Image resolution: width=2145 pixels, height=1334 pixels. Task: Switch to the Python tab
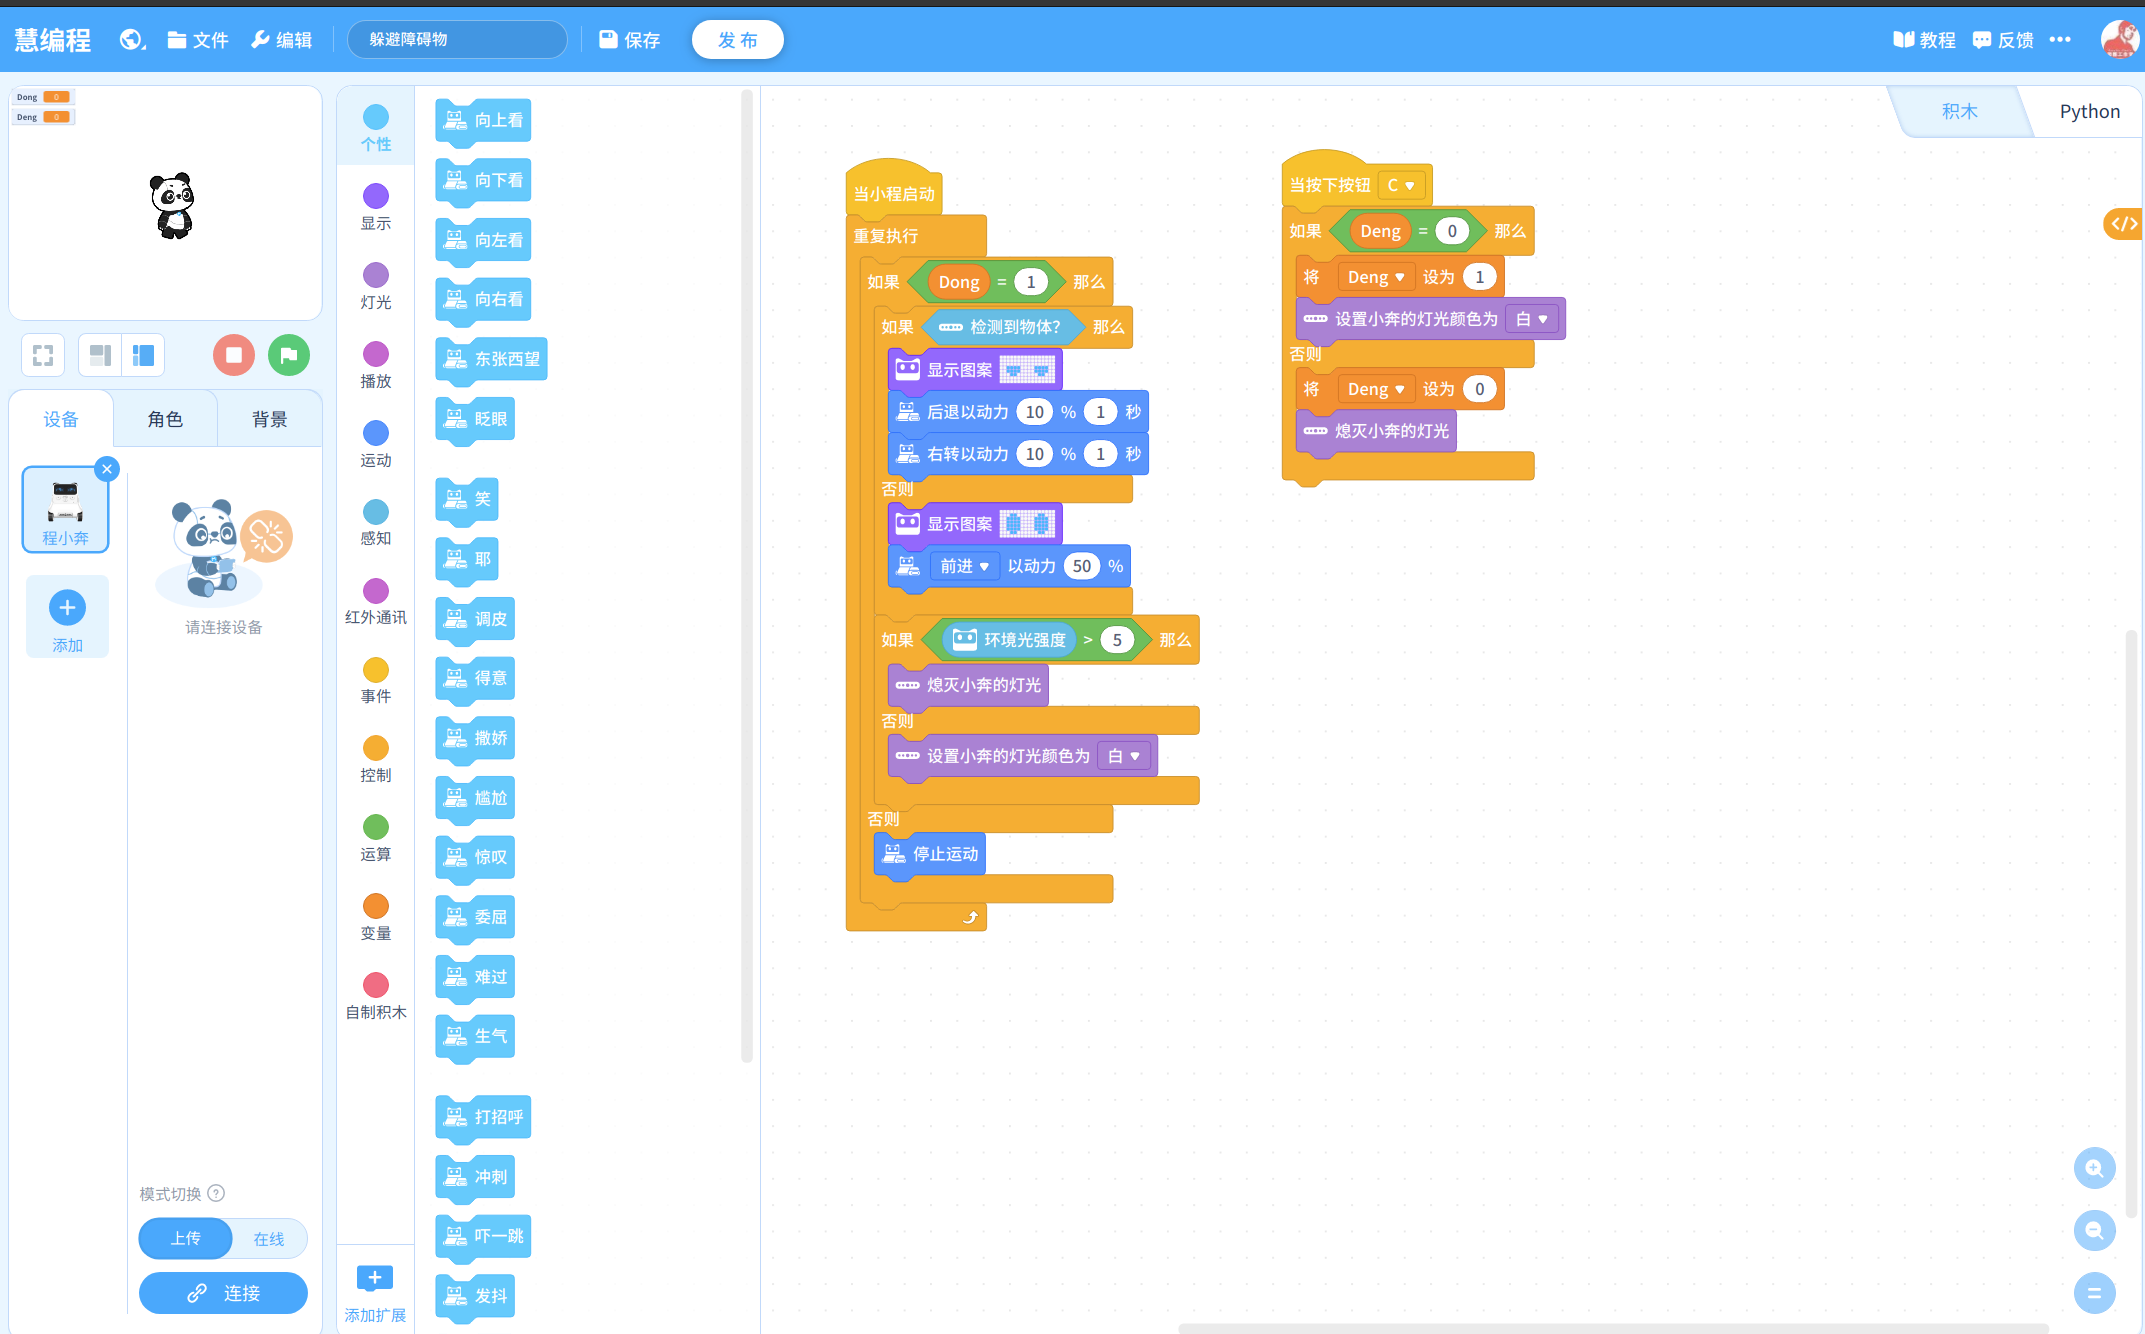[2089, 111]
